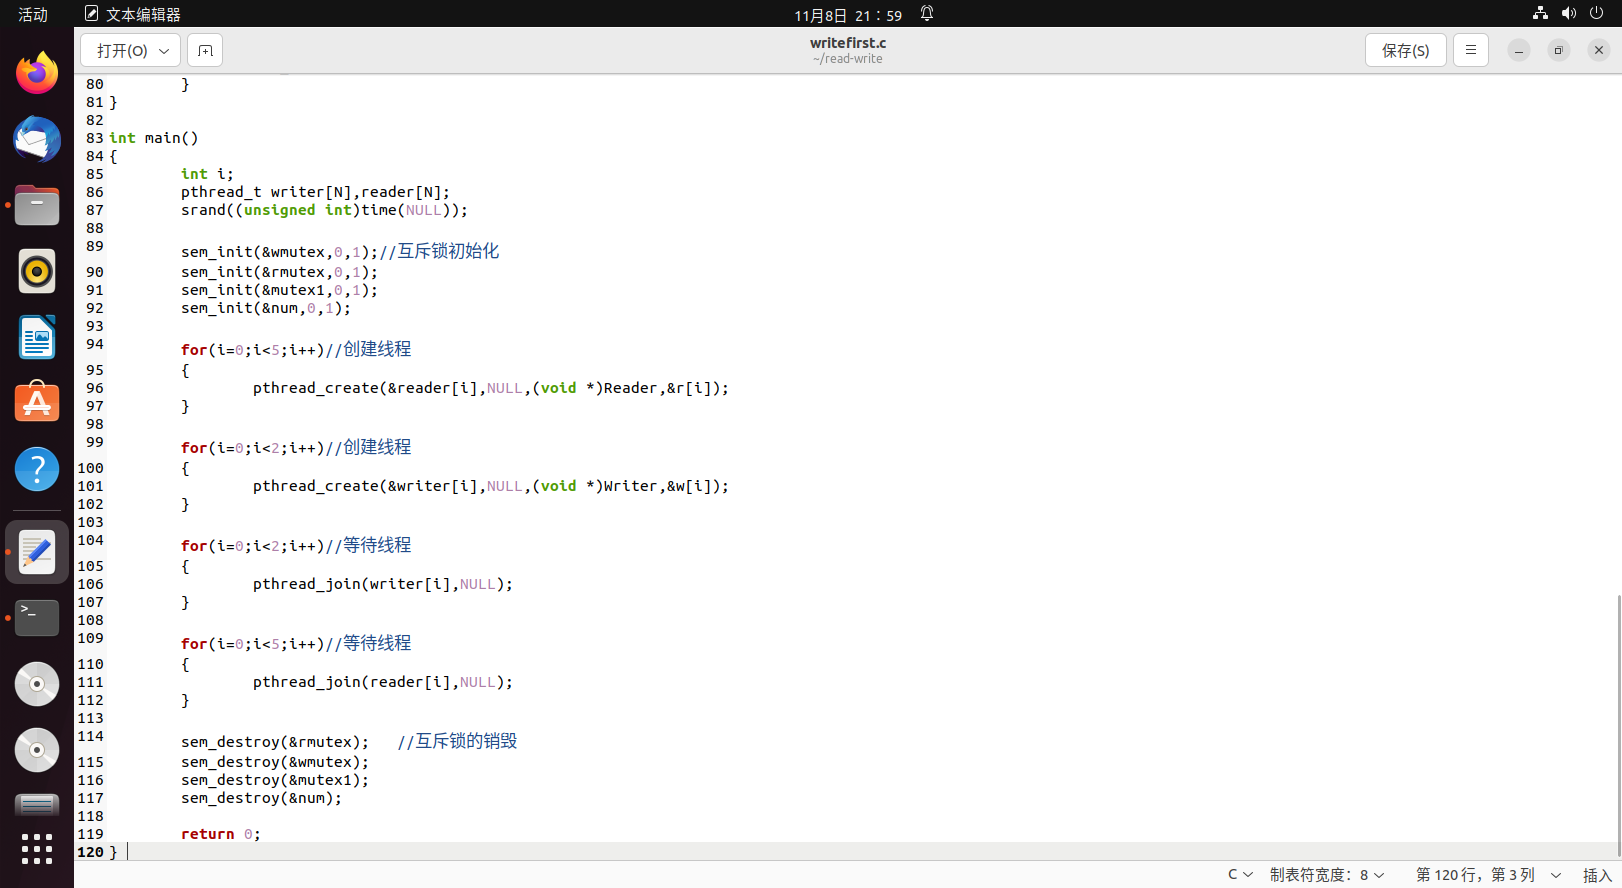Open Ubuntu Software center
1622x888 pixels.
[37, 402]
